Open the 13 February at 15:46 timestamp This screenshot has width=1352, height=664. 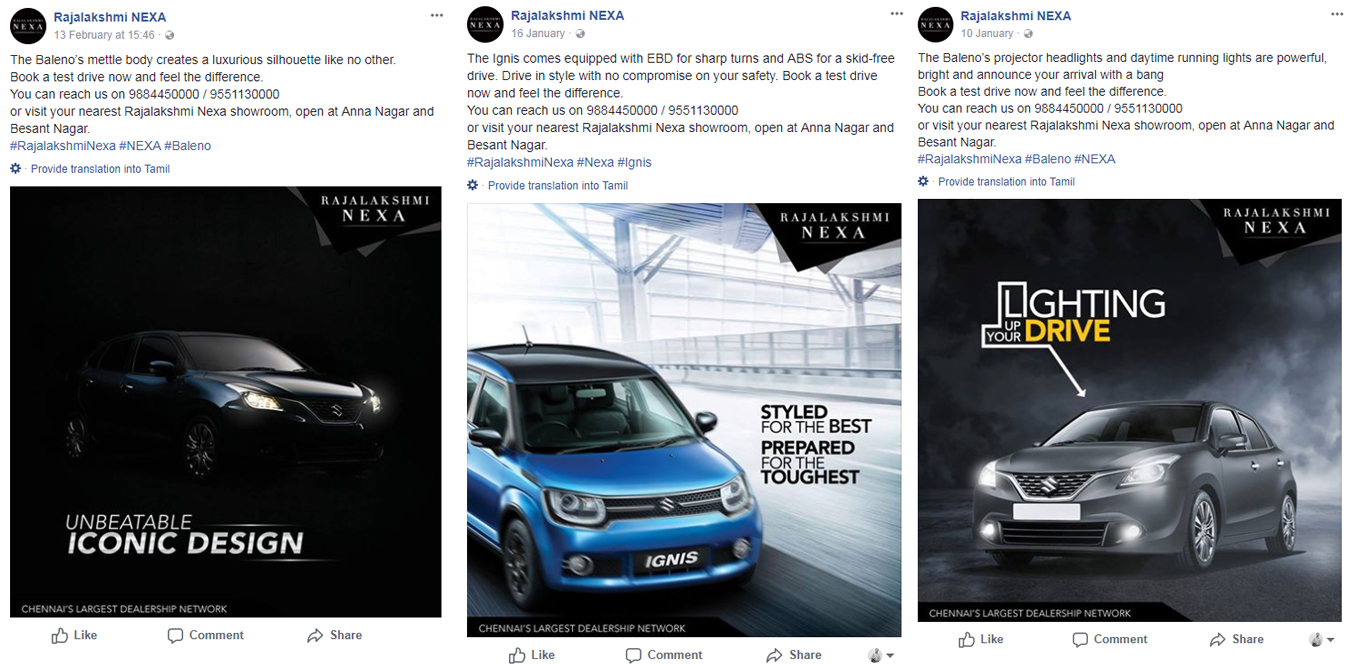[104, 35]
